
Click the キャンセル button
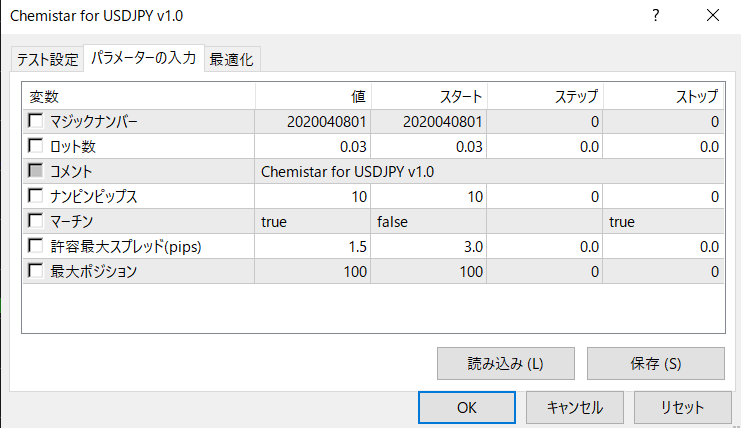[575, 407]
